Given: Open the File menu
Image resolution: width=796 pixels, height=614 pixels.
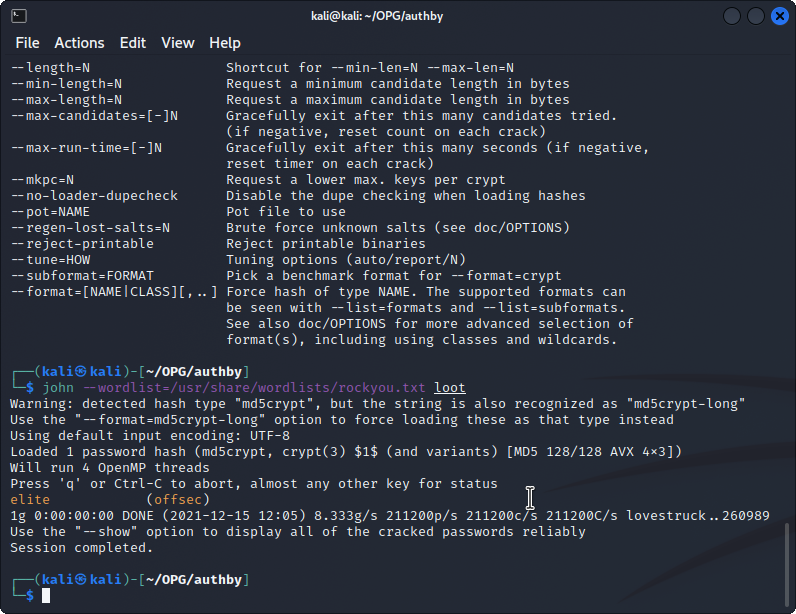Looking at the screenshot, I should [x=27, y=43].
